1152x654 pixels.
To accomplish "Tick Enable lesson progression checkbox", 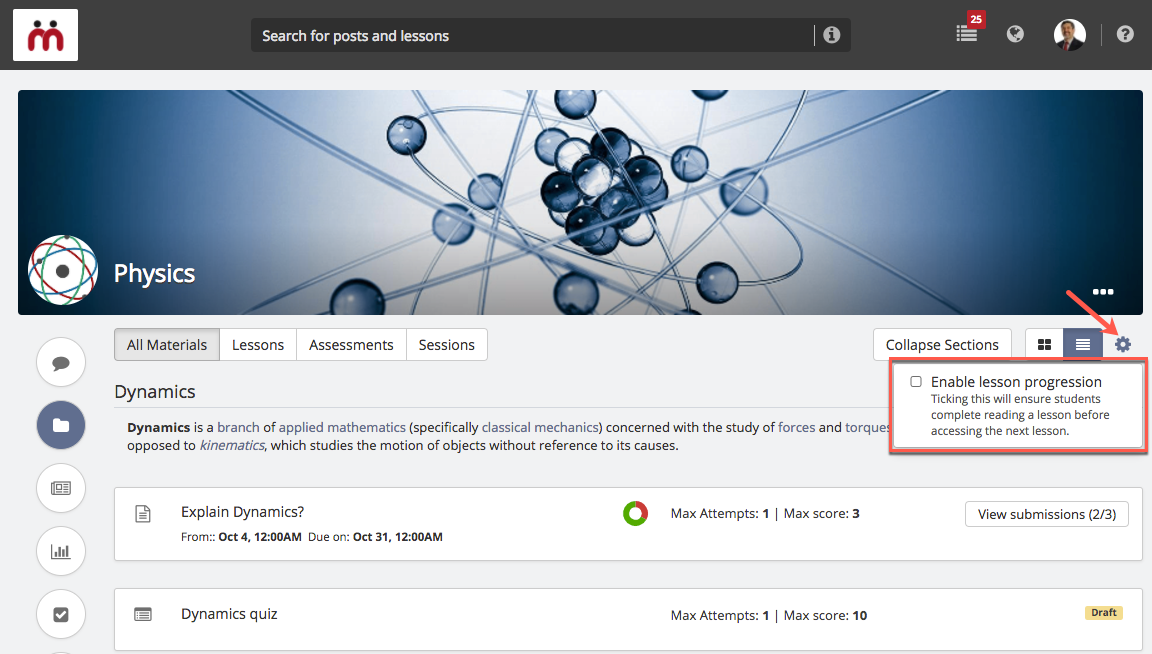I will (916, 381).
